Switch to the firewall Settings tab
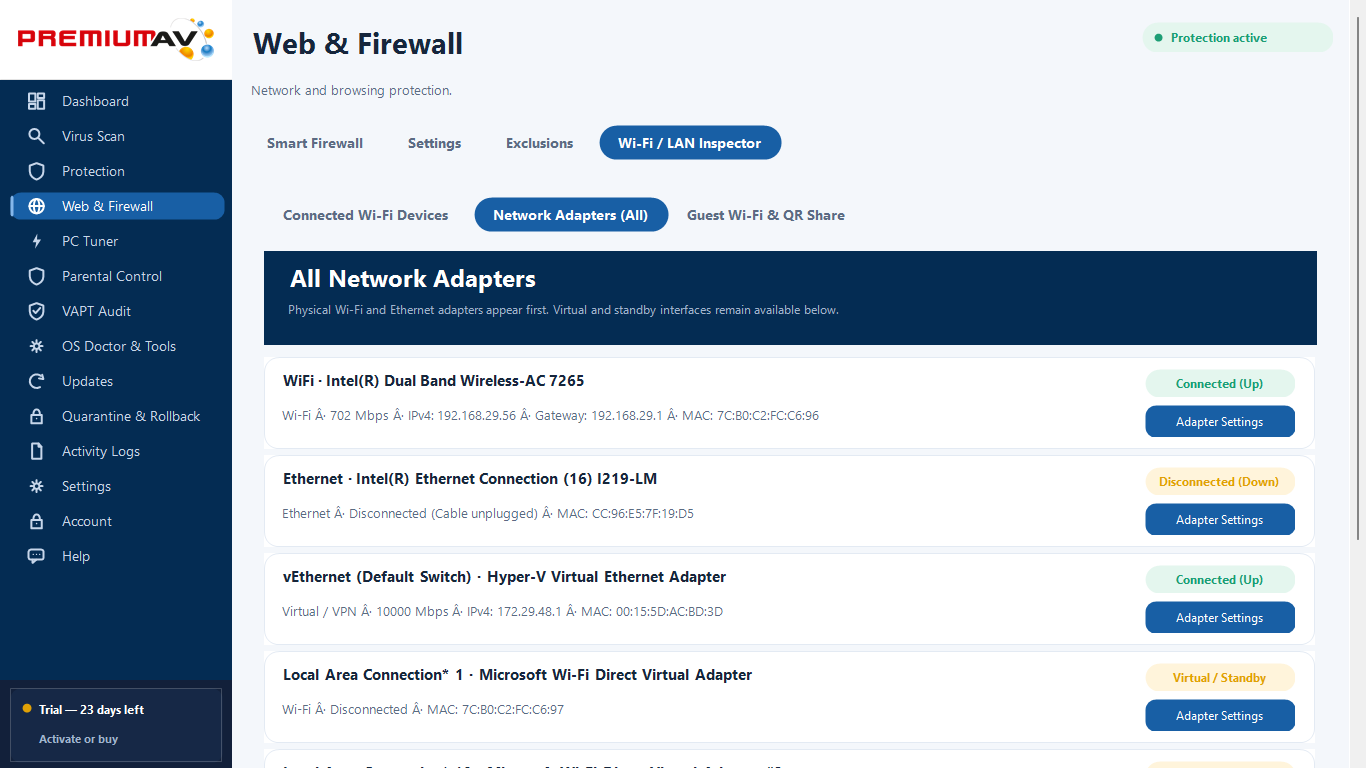This screenshot has height=768, width=1366. pos(434,143)
